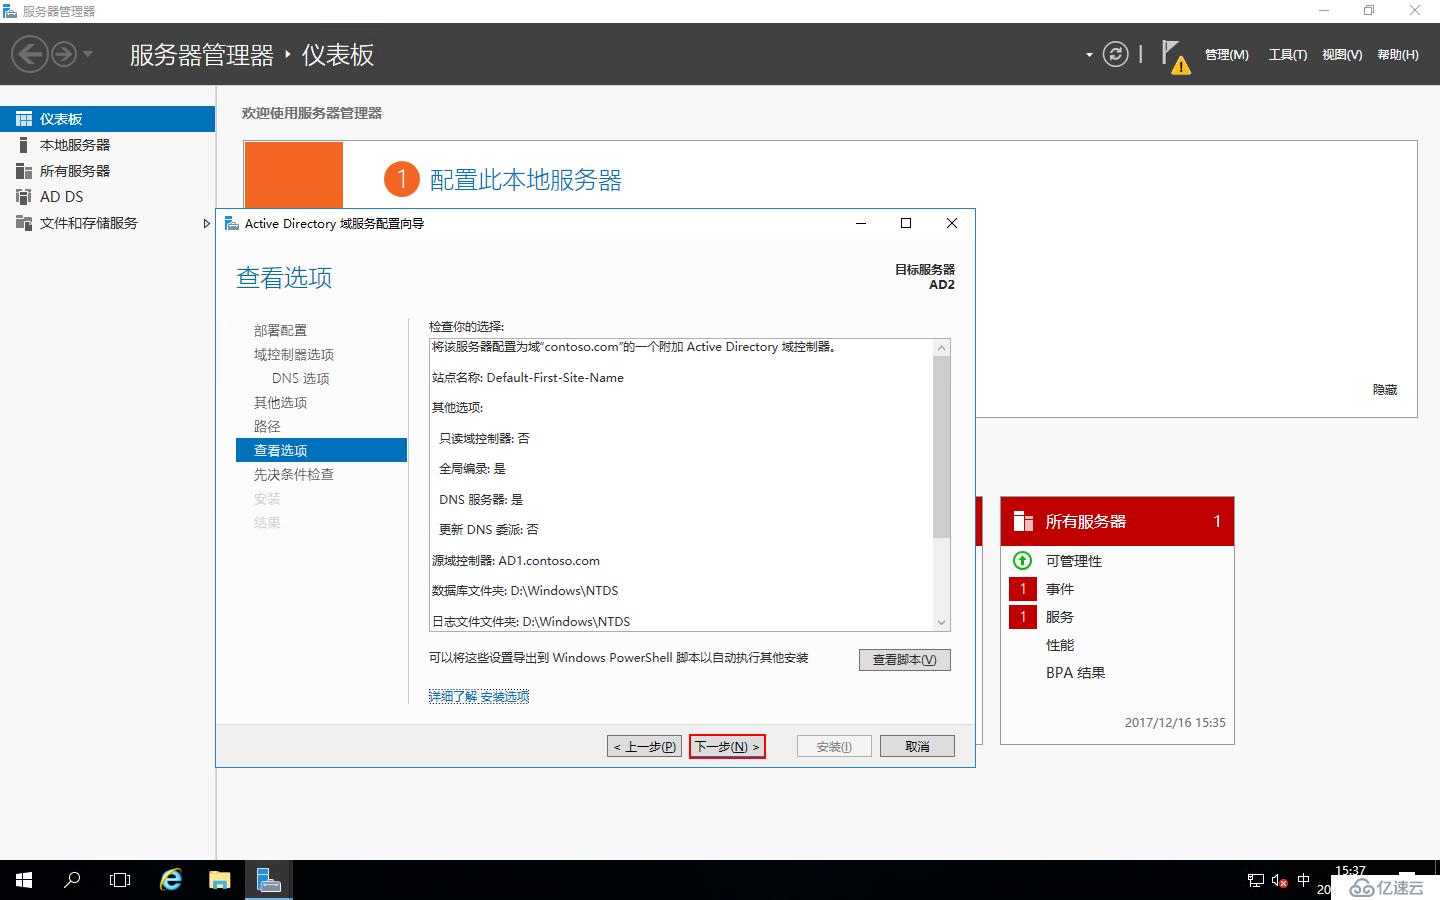The width and height of the screenshot is (1440, 900).
Task: Open 所有服务器 tile header
Action: tap(1117, 521)
